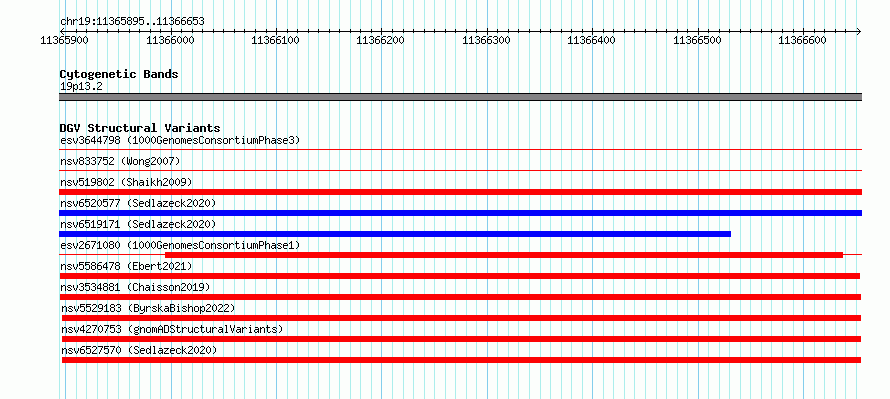The height and width of the screenshot is (399, 890).
Task: Click nsv6527570 (Sedlazeck2020) label
Action: click(139, 350)
